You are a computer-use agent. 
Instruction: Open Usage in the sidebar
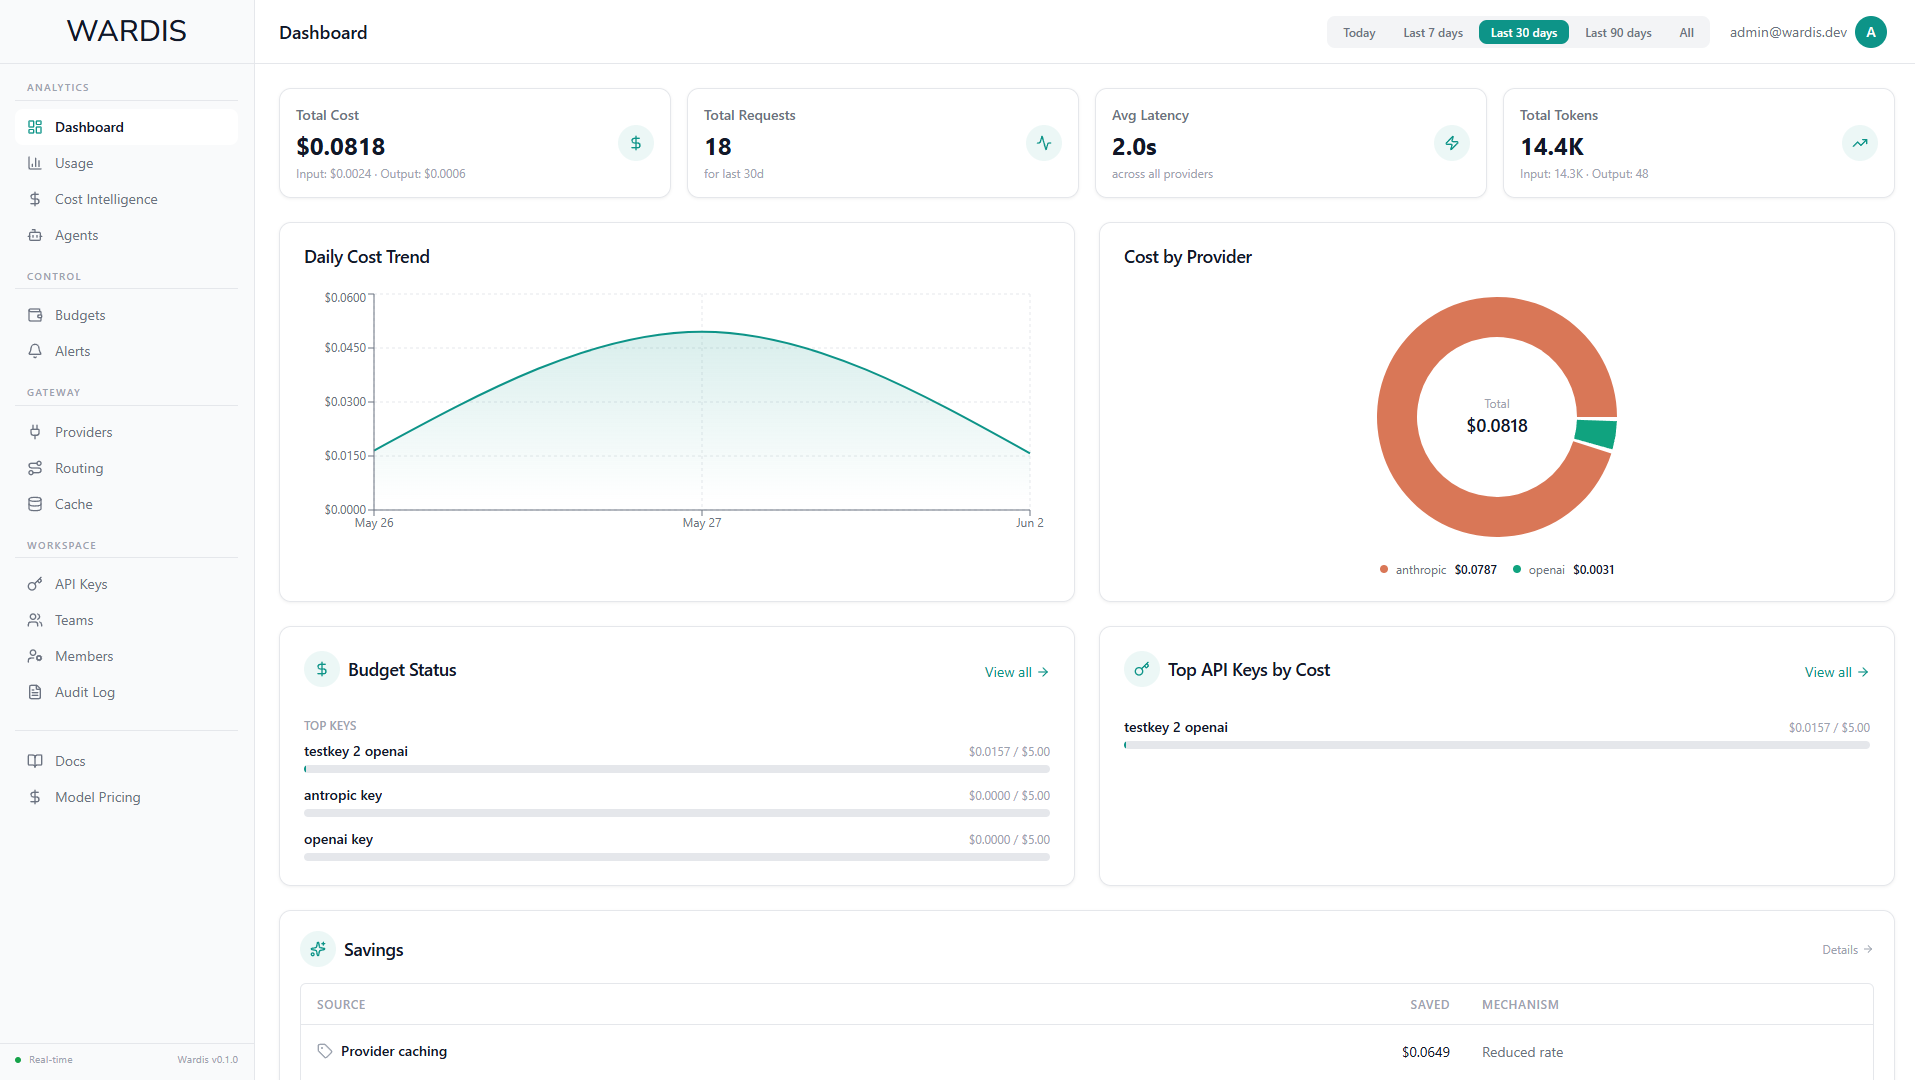tap(127, 163)
